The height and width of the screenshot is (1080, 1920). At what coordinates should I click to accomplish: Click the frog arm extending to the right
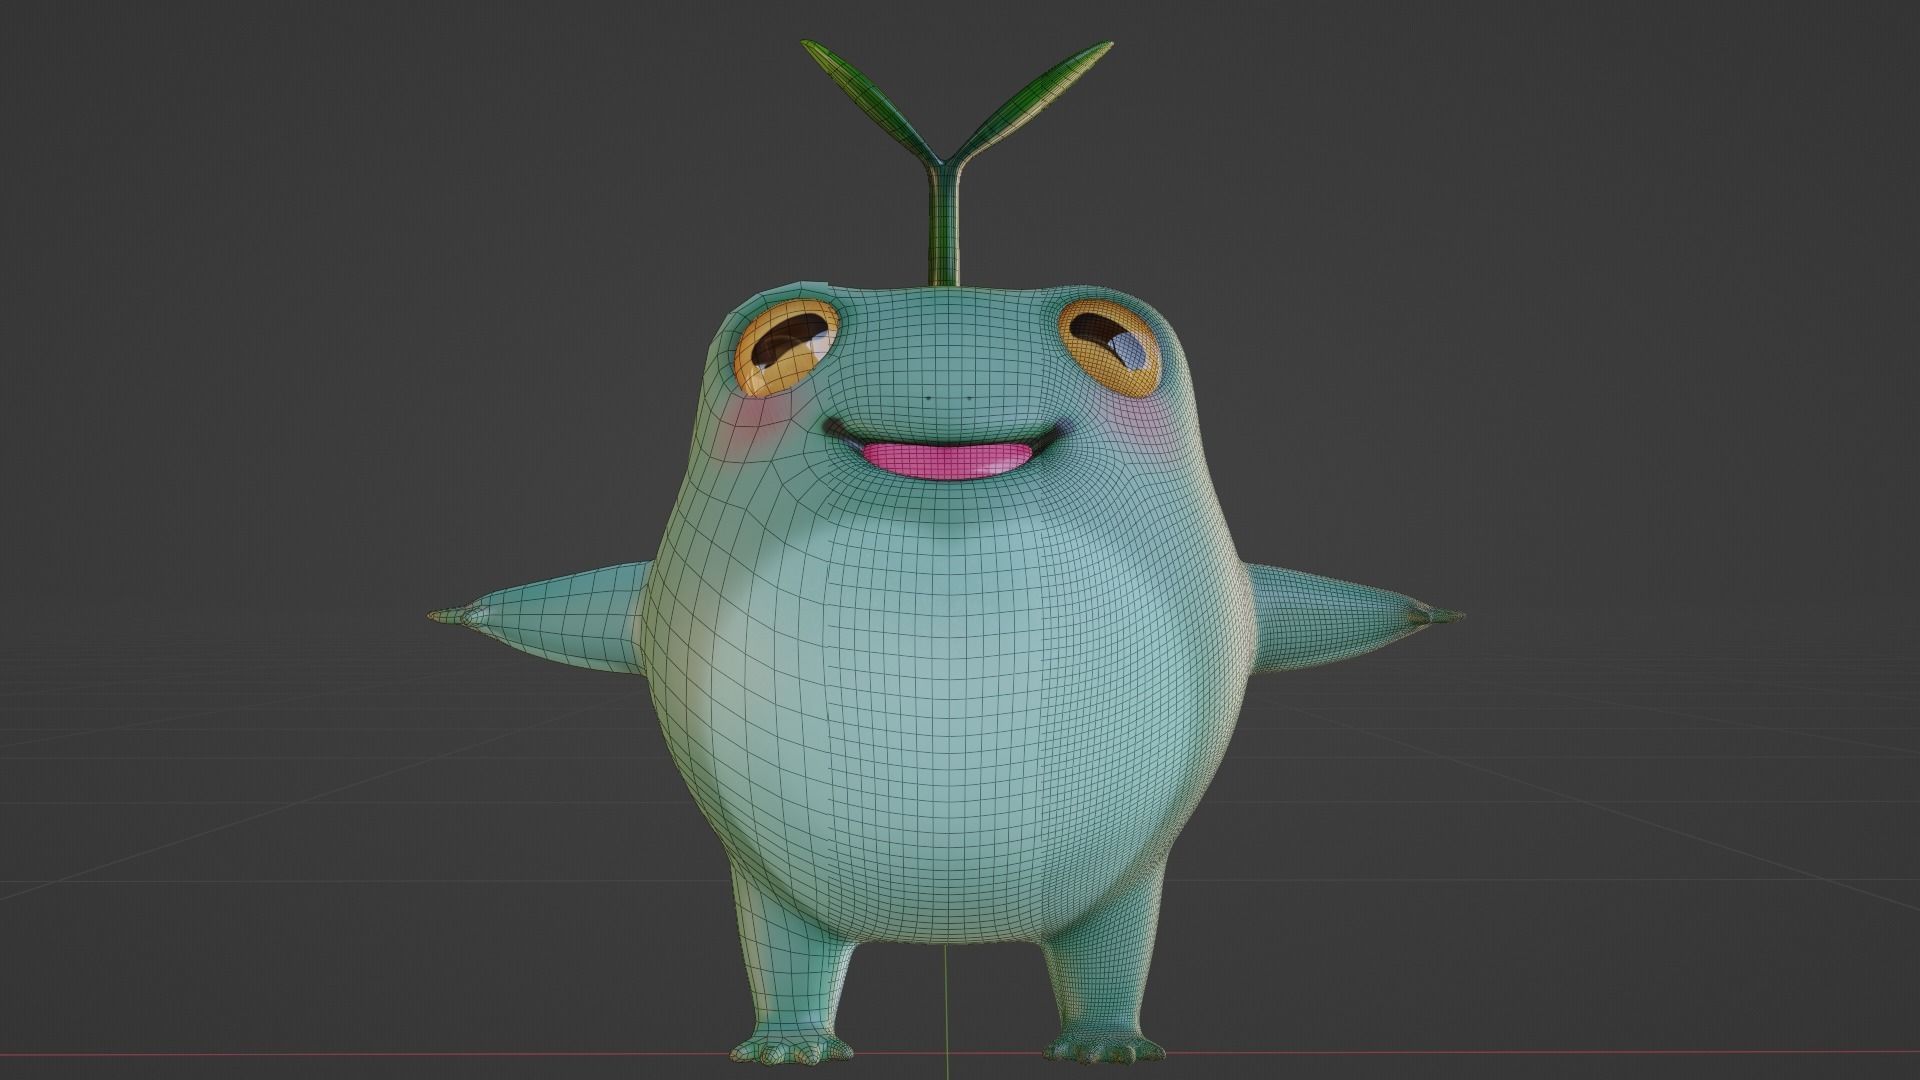point(1350,620)
